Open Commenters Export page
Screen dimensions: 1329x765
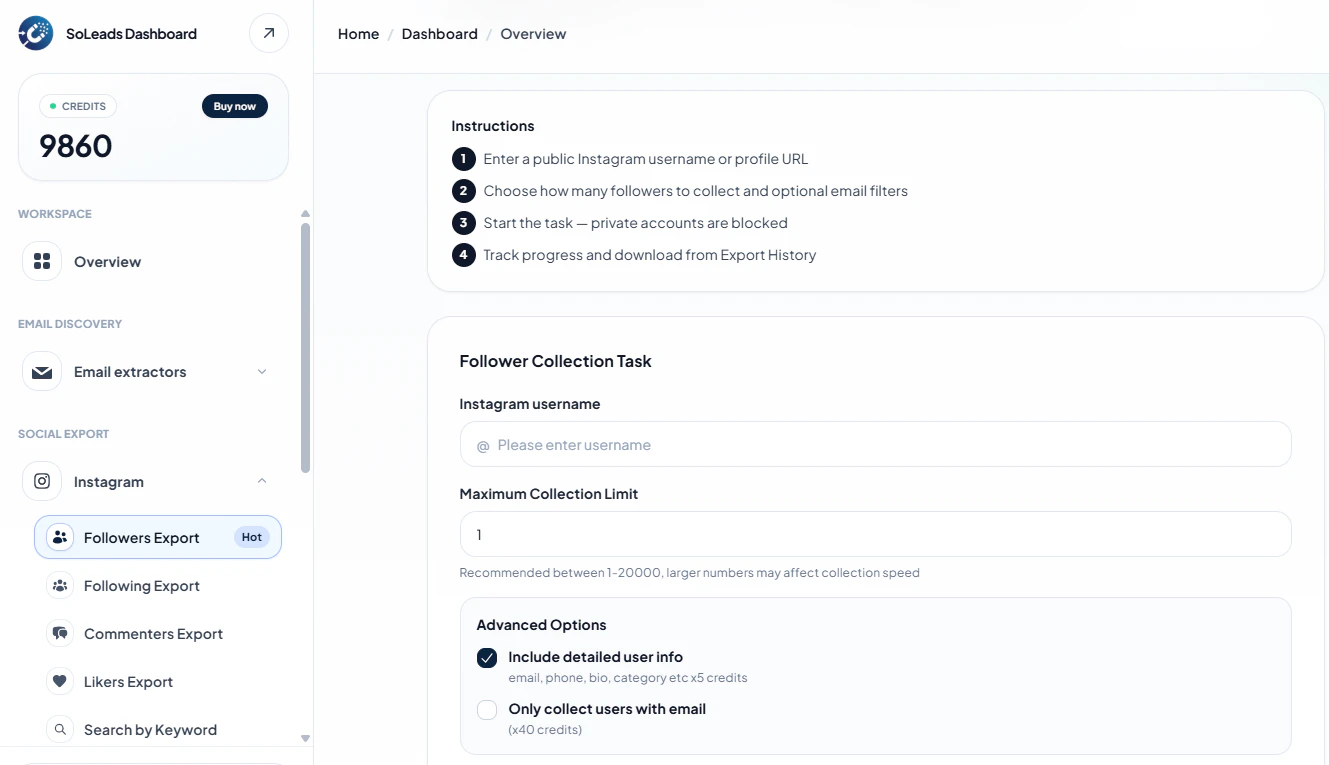point(158,633)
